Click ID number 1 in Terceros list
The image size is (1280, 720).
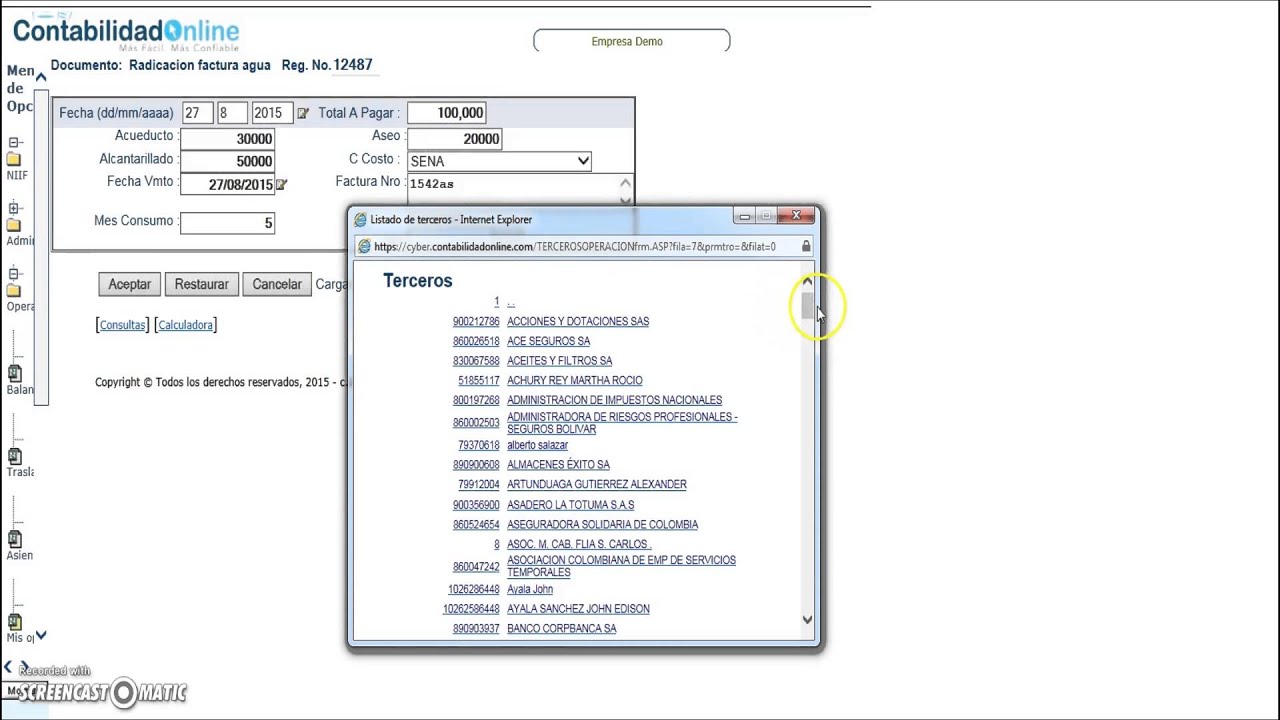point(496,302)
